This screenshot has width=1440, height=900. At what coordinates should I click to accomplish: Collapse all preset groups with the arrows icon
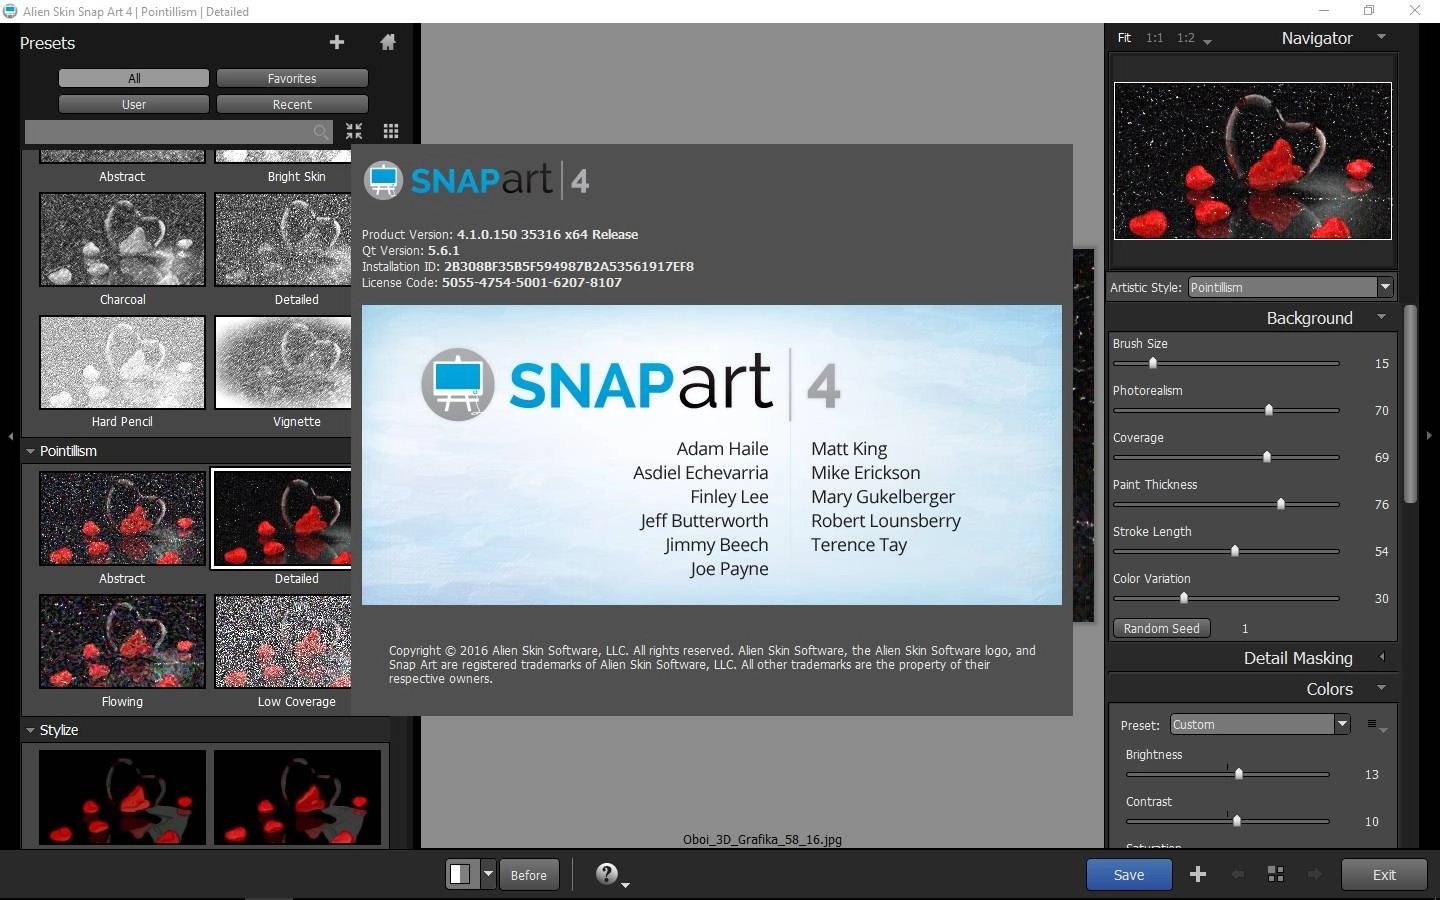coord(354,131)
